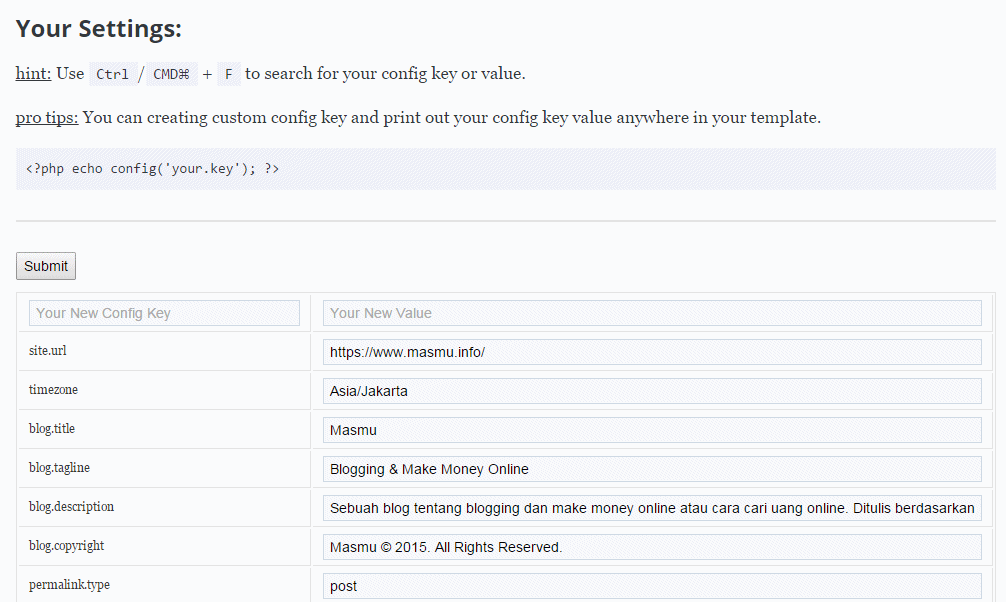
Task: Click the Ctrl key badge
Action: click(x=113, y=74)
